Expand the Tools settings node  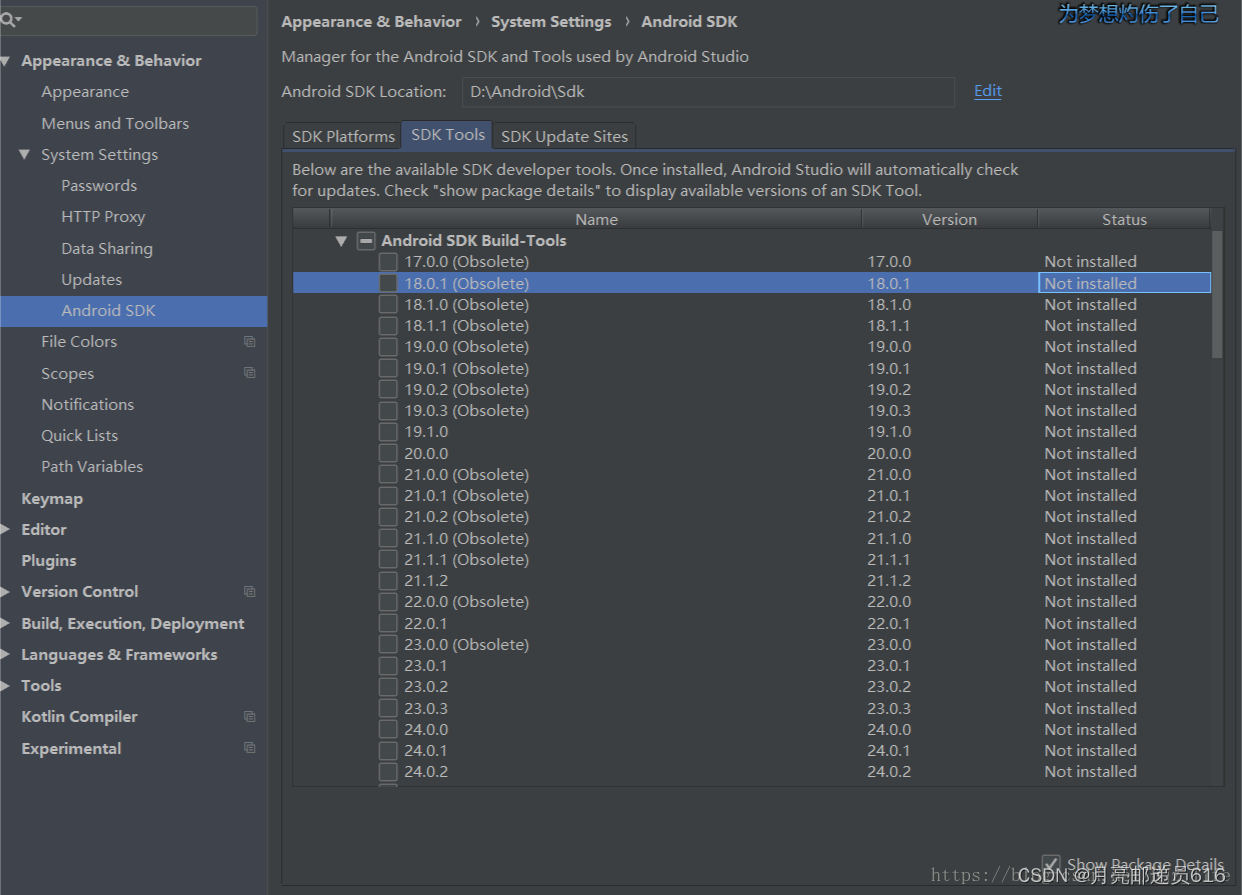pos(6,686)
